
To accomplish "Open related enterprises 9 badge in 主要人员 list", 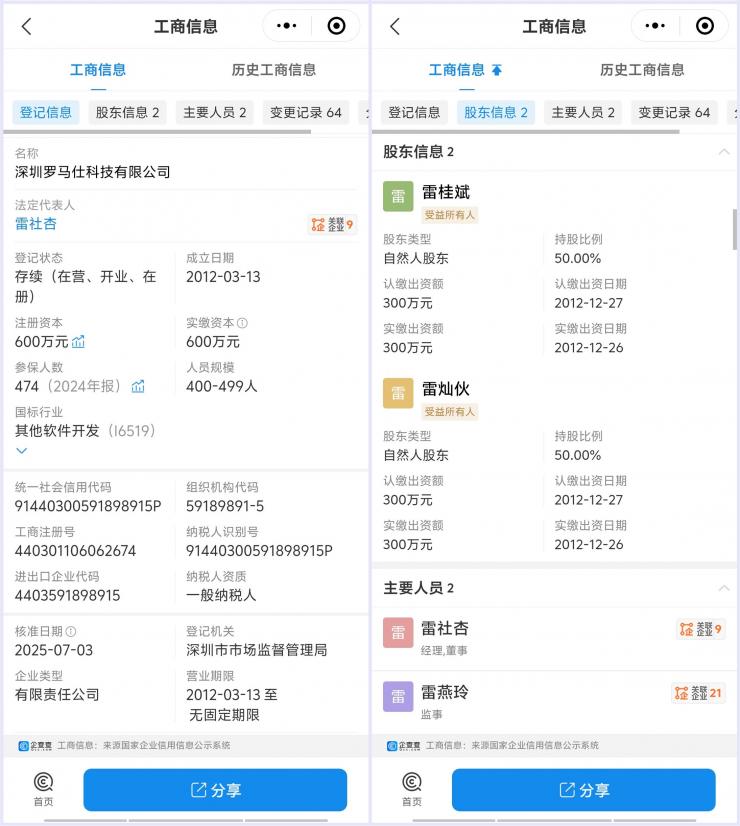I will [700, 629].
